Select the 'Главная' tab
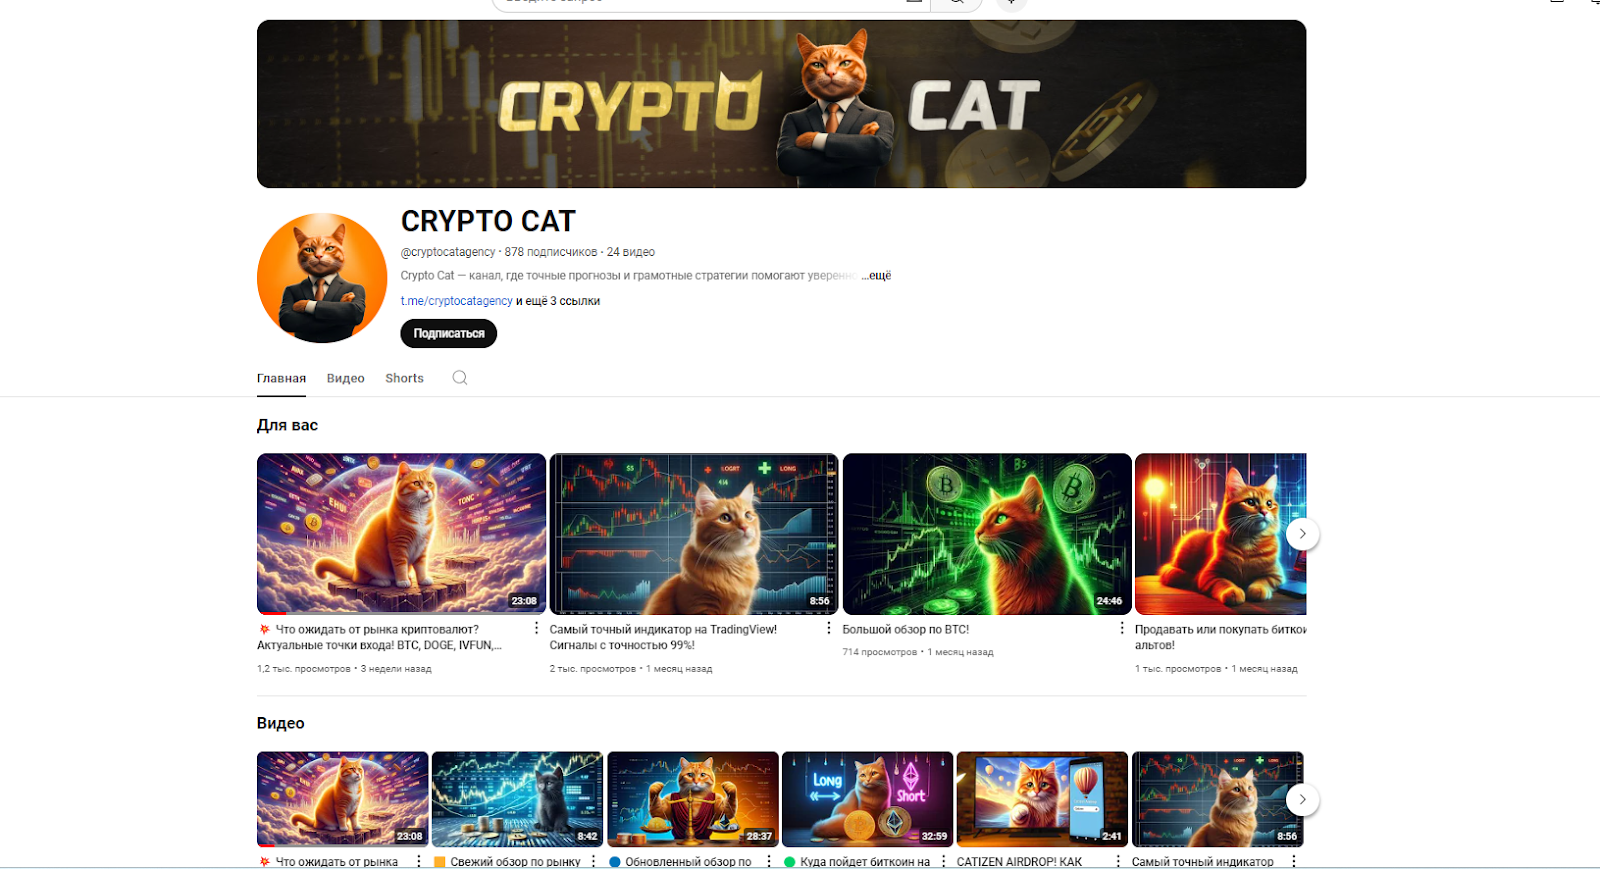 (281, 378)
